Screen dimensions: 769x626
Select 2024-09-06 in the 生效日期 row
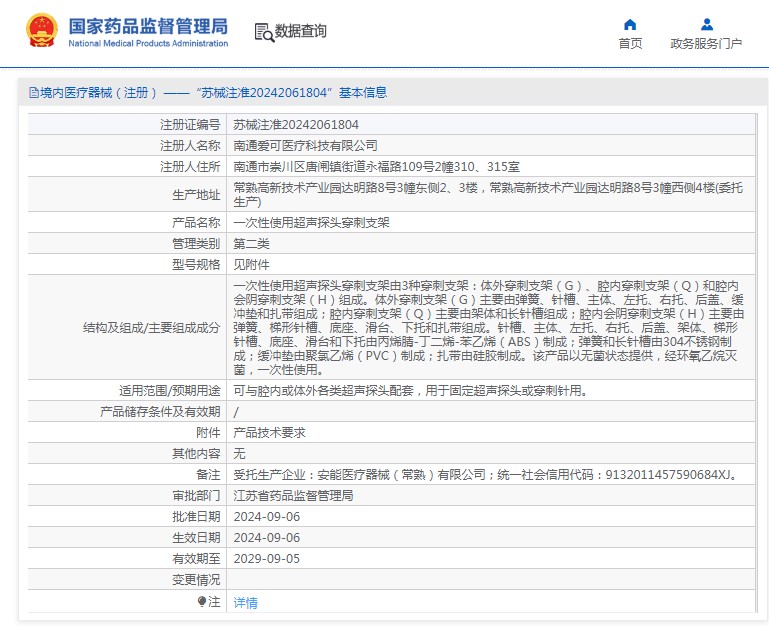267,538
